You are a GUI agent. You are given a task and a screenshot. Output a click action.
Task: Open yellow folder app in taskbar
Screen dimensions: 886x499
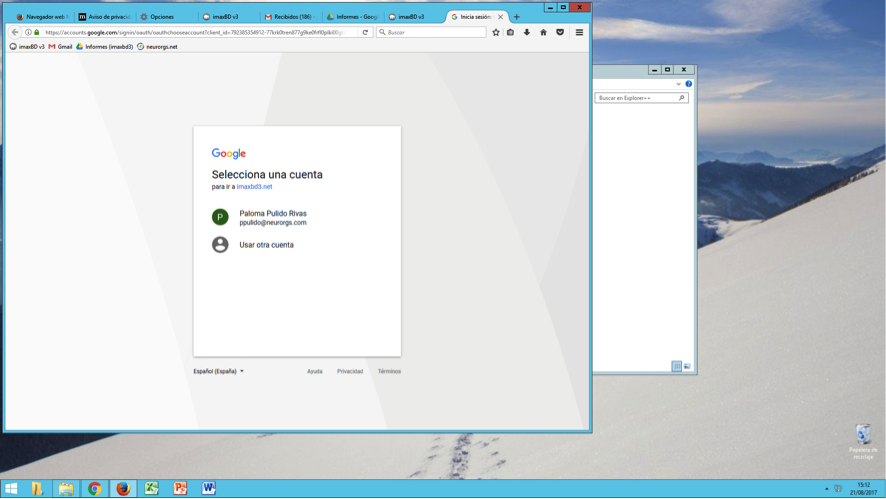click(37, 488)
